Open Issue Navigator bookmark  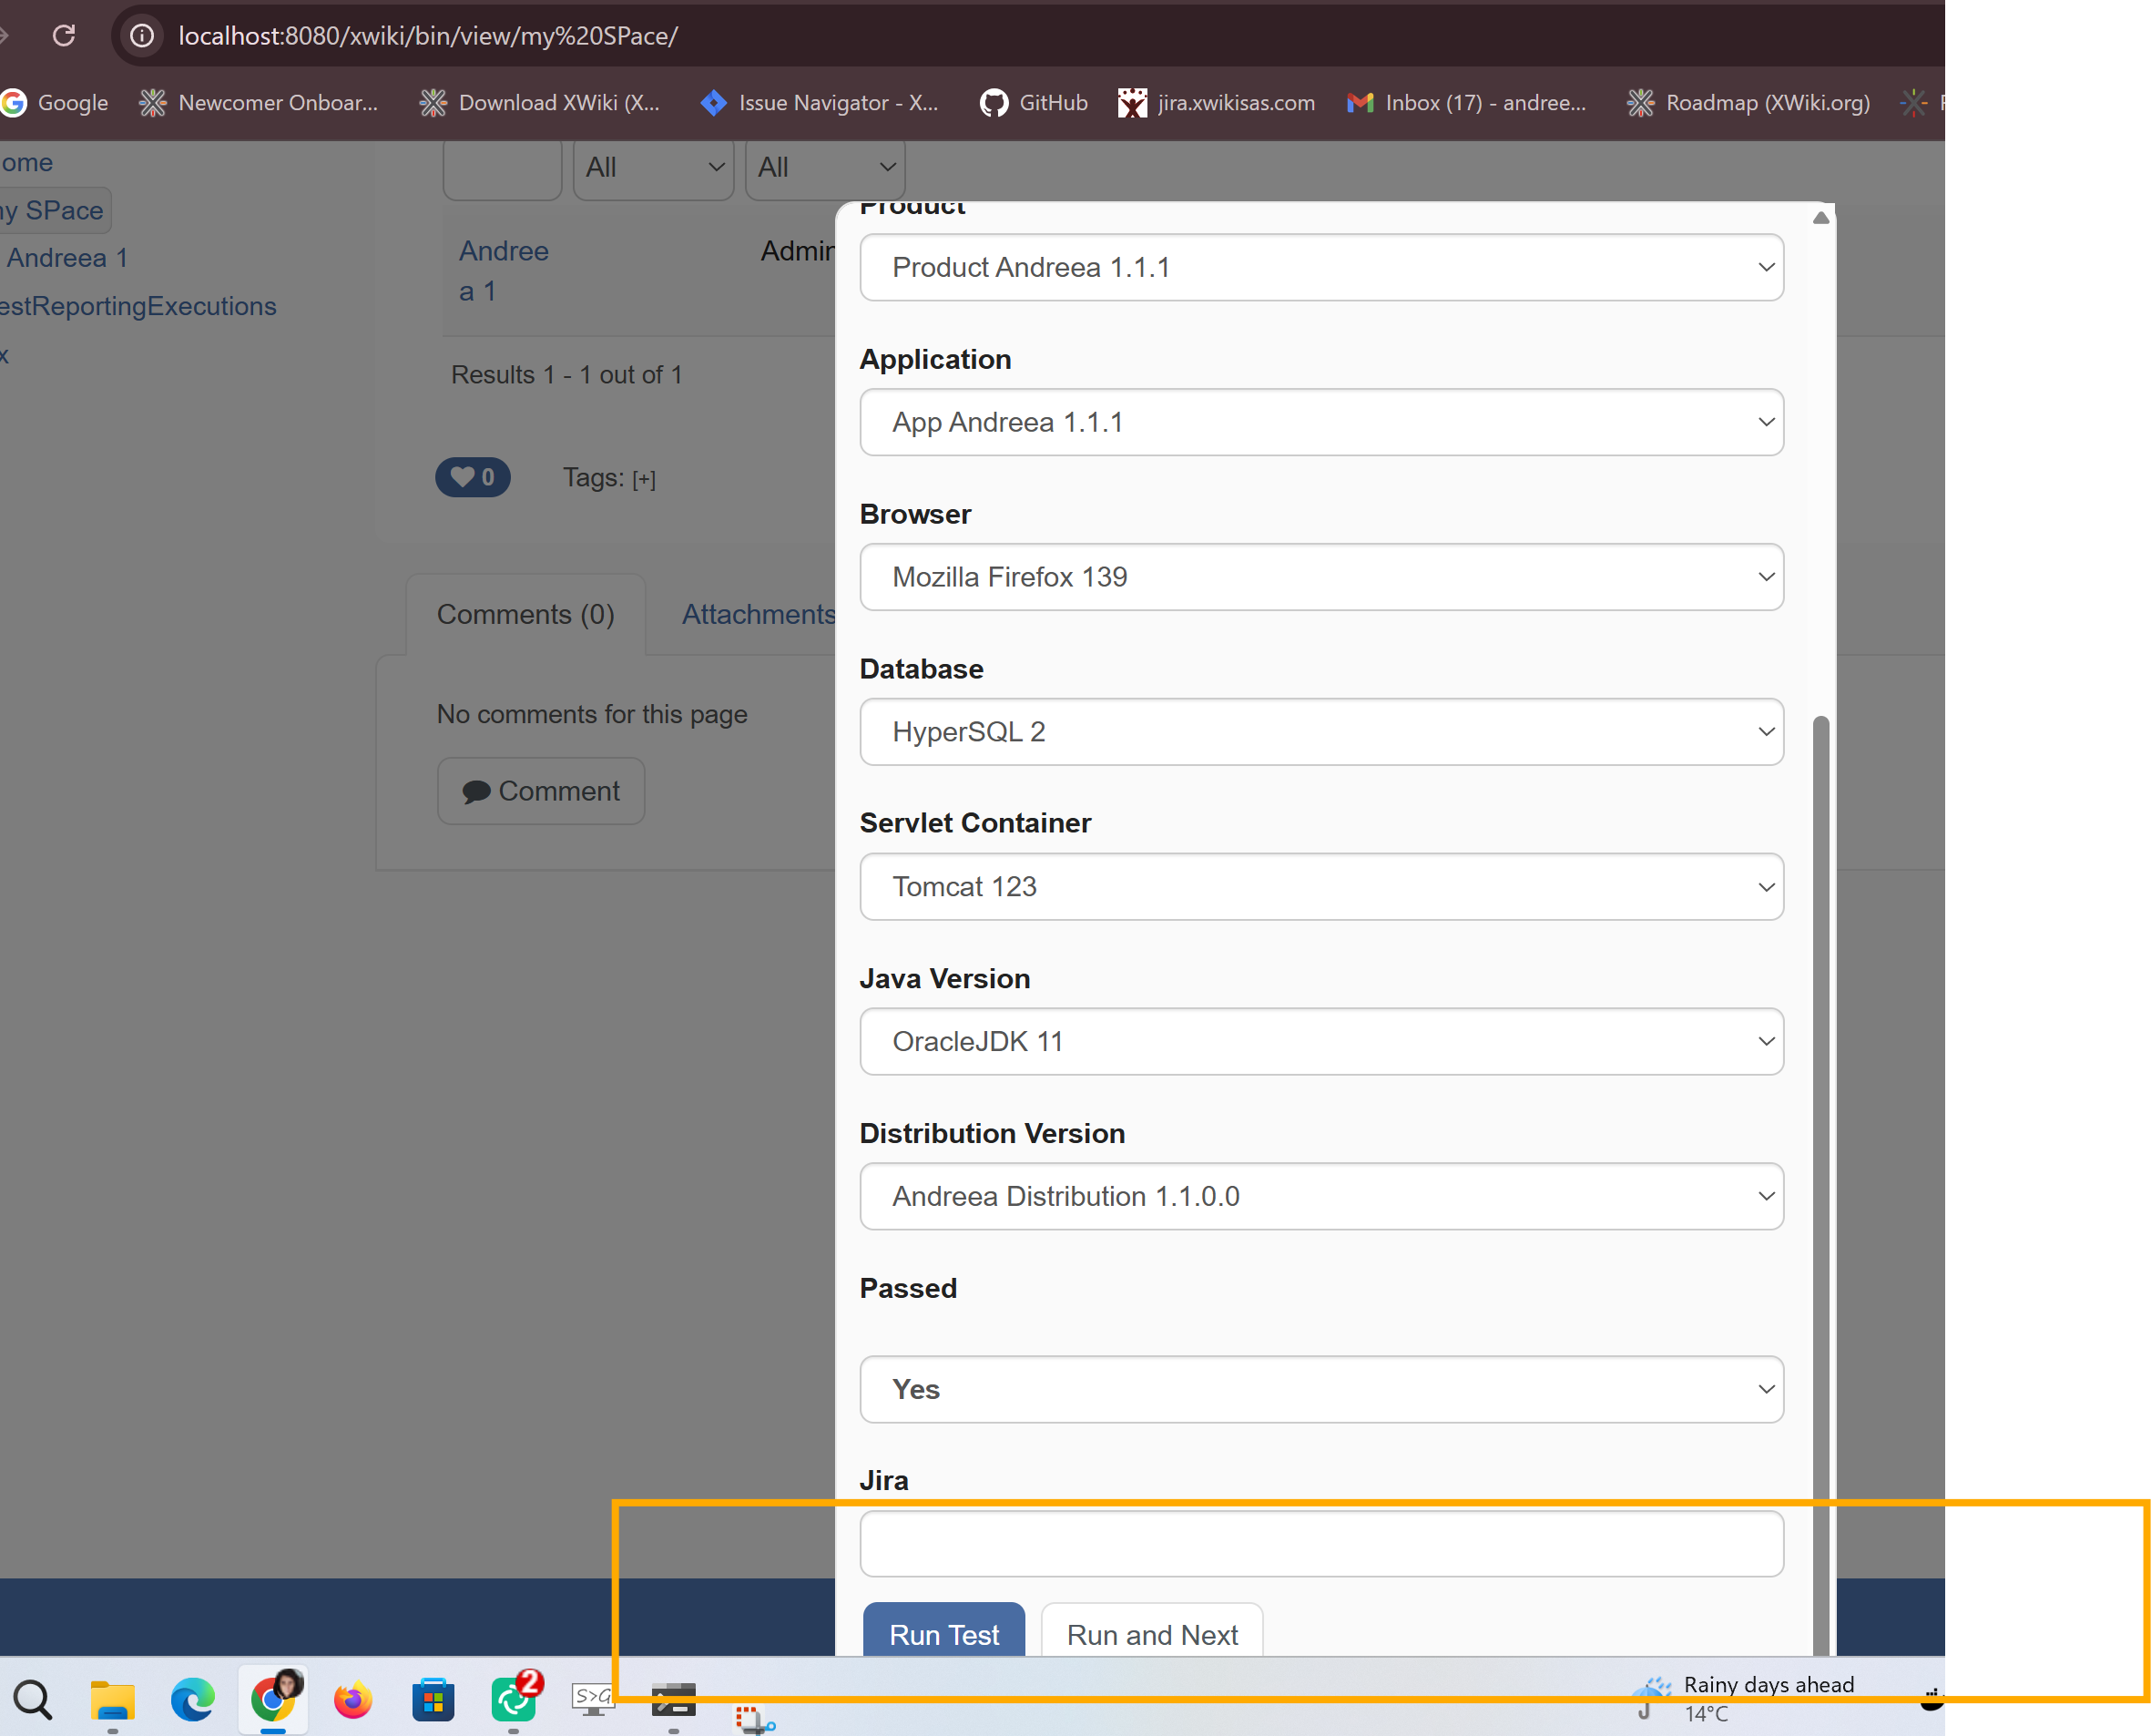(x=820, y=103)
